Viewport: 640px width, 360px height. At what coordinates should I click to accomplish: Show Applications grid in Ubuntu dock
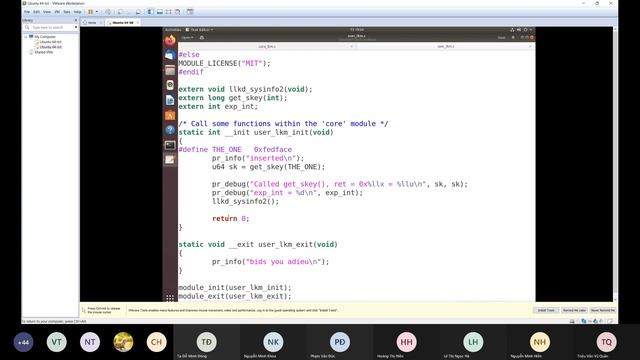click(170, 297)
